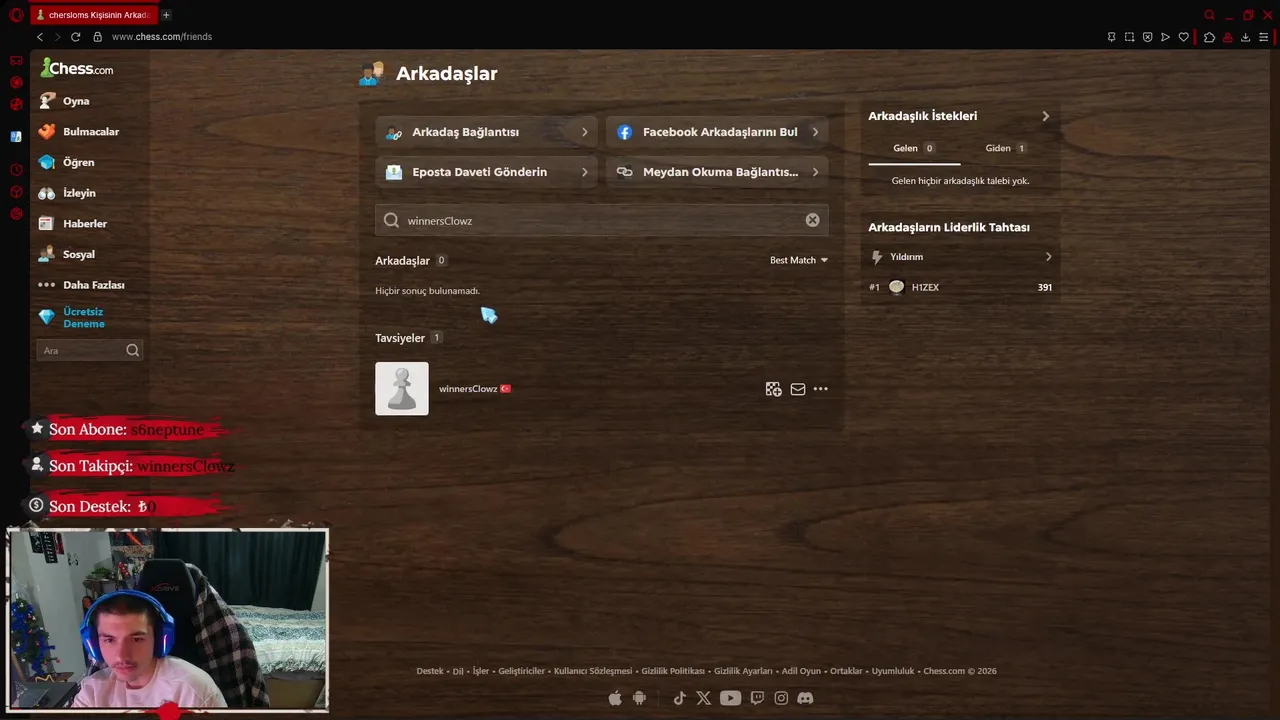The image size is (1280, 720).
Task: Open Ortaklar footer link
Action: point(846,671)
